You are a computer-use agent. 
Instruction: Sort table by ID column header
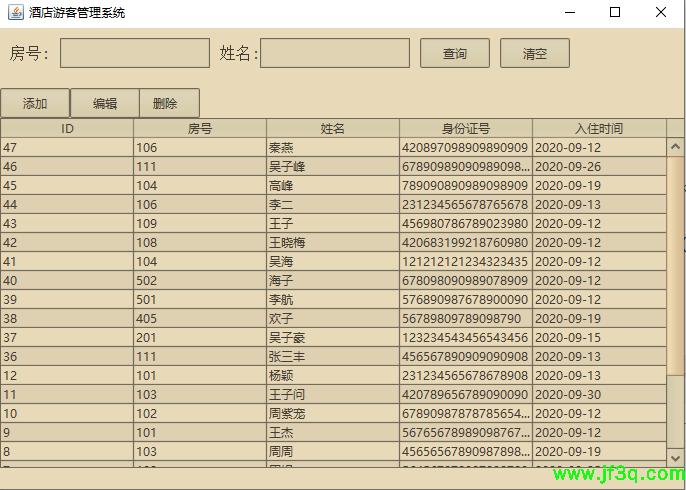click(67, 128)
